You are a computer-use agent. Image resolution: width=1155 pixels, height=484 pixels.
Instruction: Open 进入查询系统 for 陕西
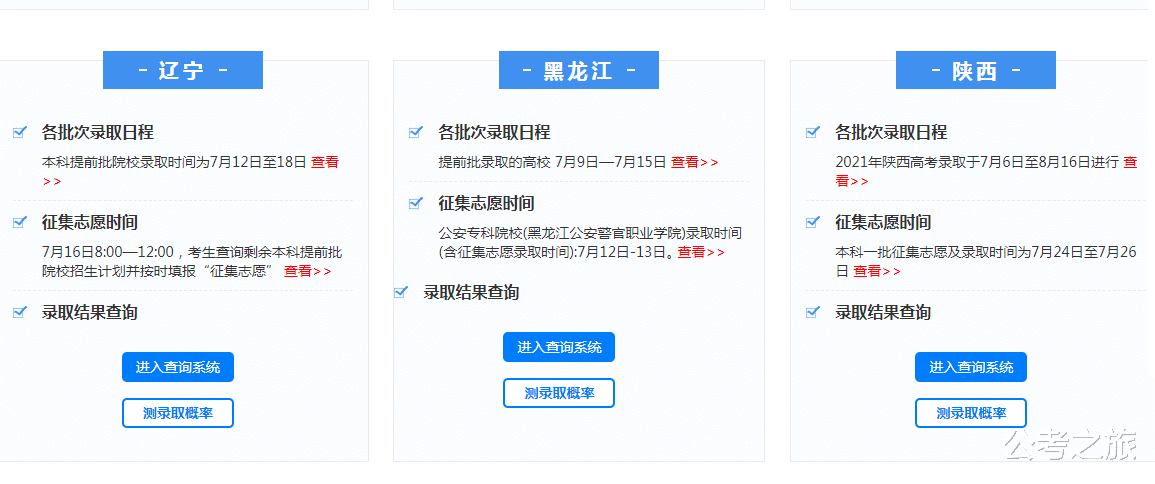tap(971, 367)
